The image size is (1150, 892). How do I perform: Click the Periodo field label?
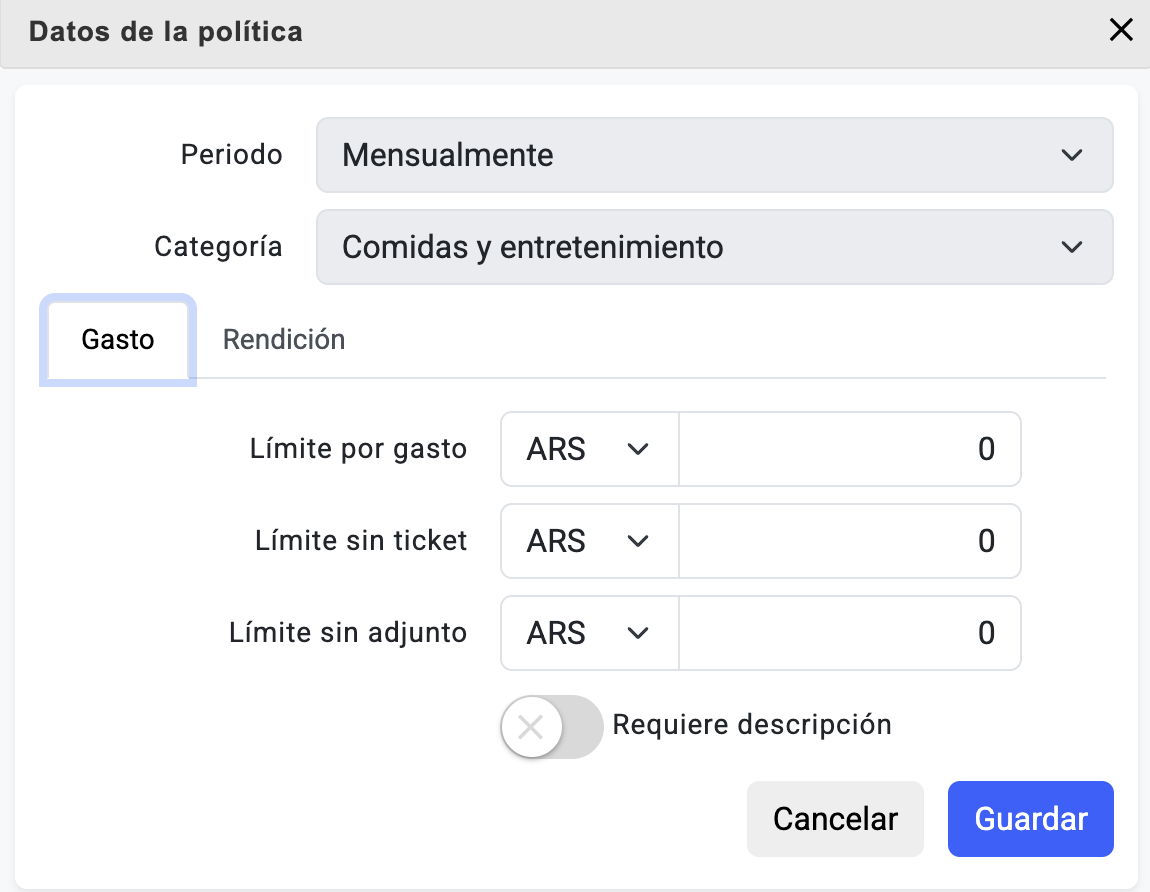click(x=231, y=155)
